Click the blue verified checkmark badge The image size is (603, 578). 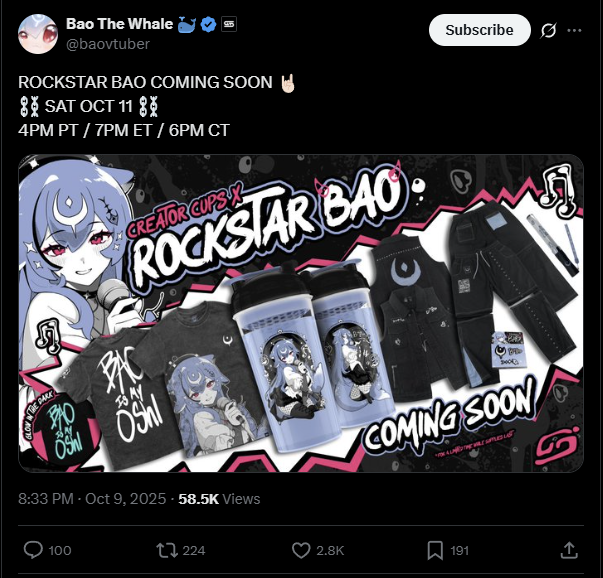208,24
